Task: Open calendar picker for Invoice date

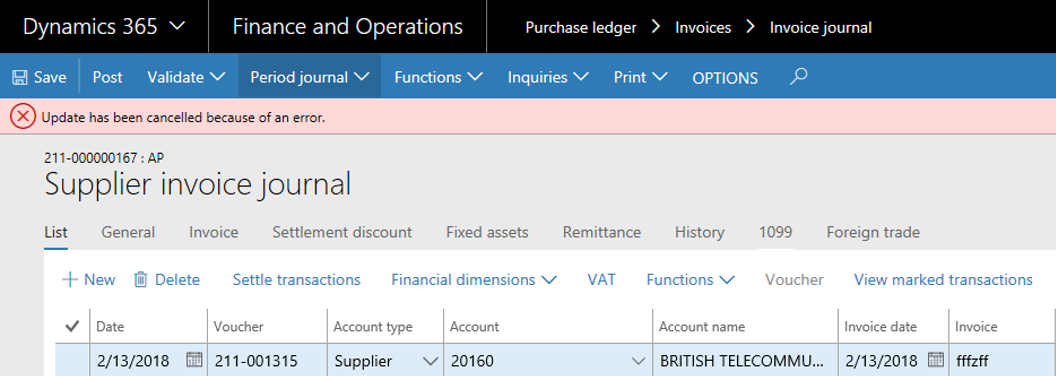Action: (935, 359)
